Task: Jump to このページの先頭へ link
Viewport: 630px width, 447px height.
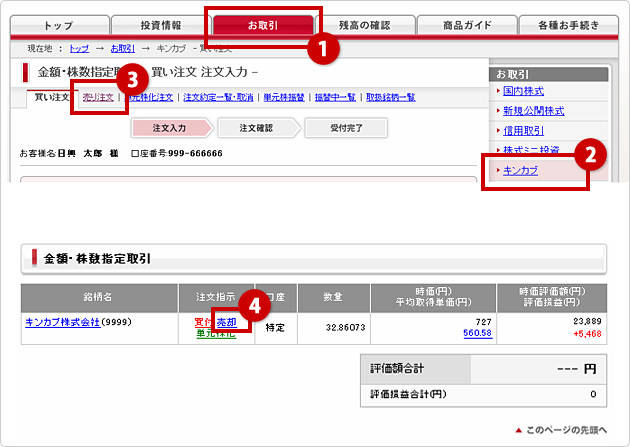Action: pyautogui.click(x=565, y=429)
